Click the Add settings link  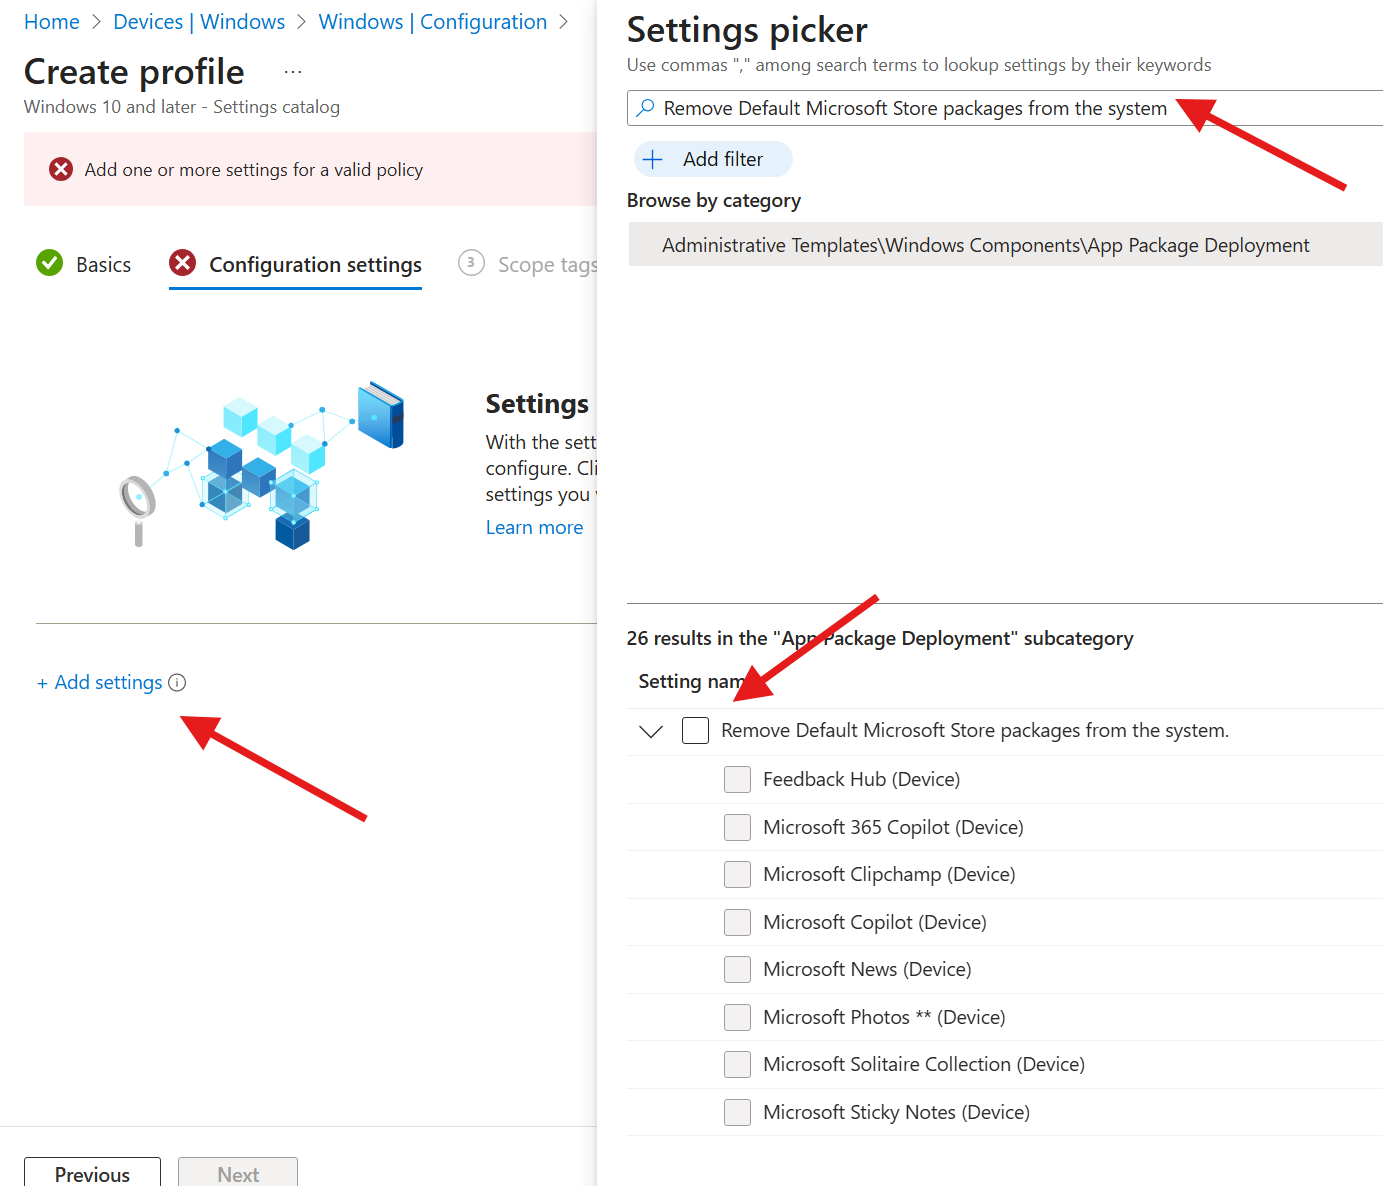pos(100,682)
